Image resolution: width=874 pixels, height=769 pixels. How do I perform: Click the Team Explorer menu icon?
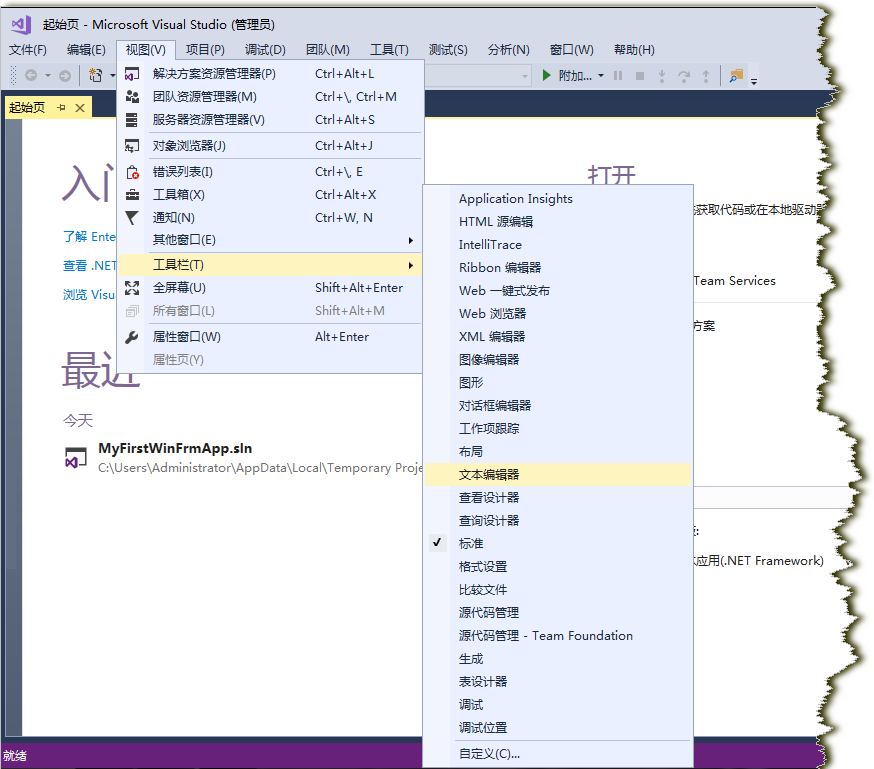[132, 97]
